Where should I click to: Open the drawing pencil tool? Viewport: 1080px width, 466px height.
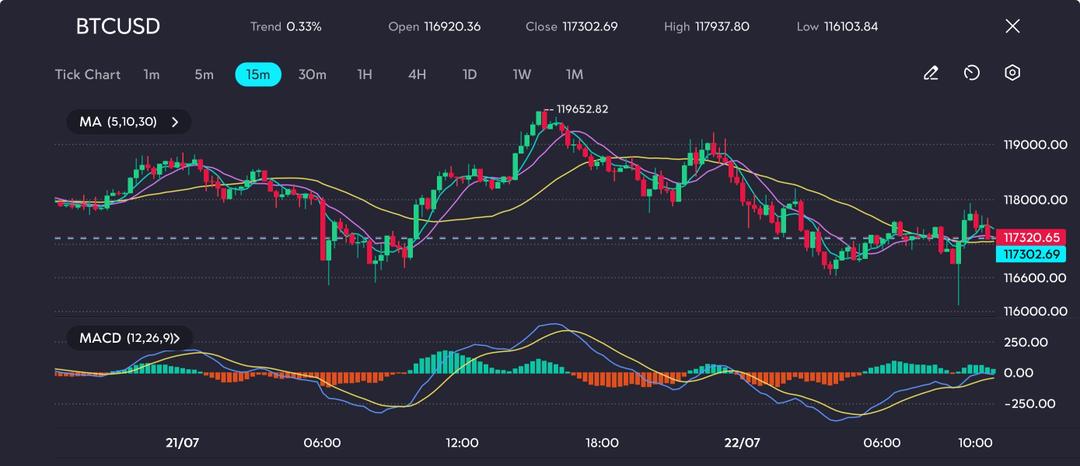pyautogui.click(x=931, y=73)
